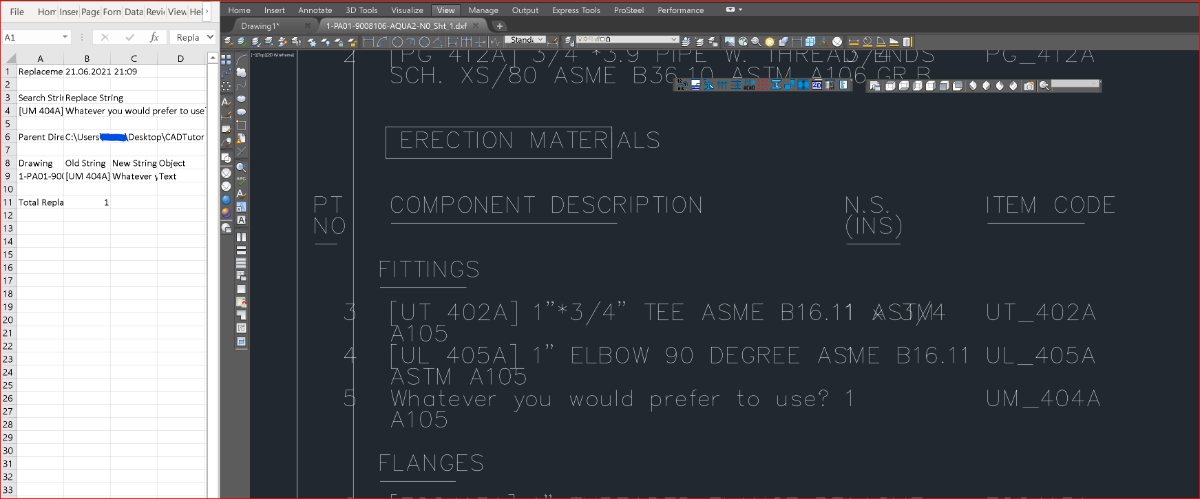
Task: Switch to the Drawing1 file tab
Action: click(x=263, y=25)
